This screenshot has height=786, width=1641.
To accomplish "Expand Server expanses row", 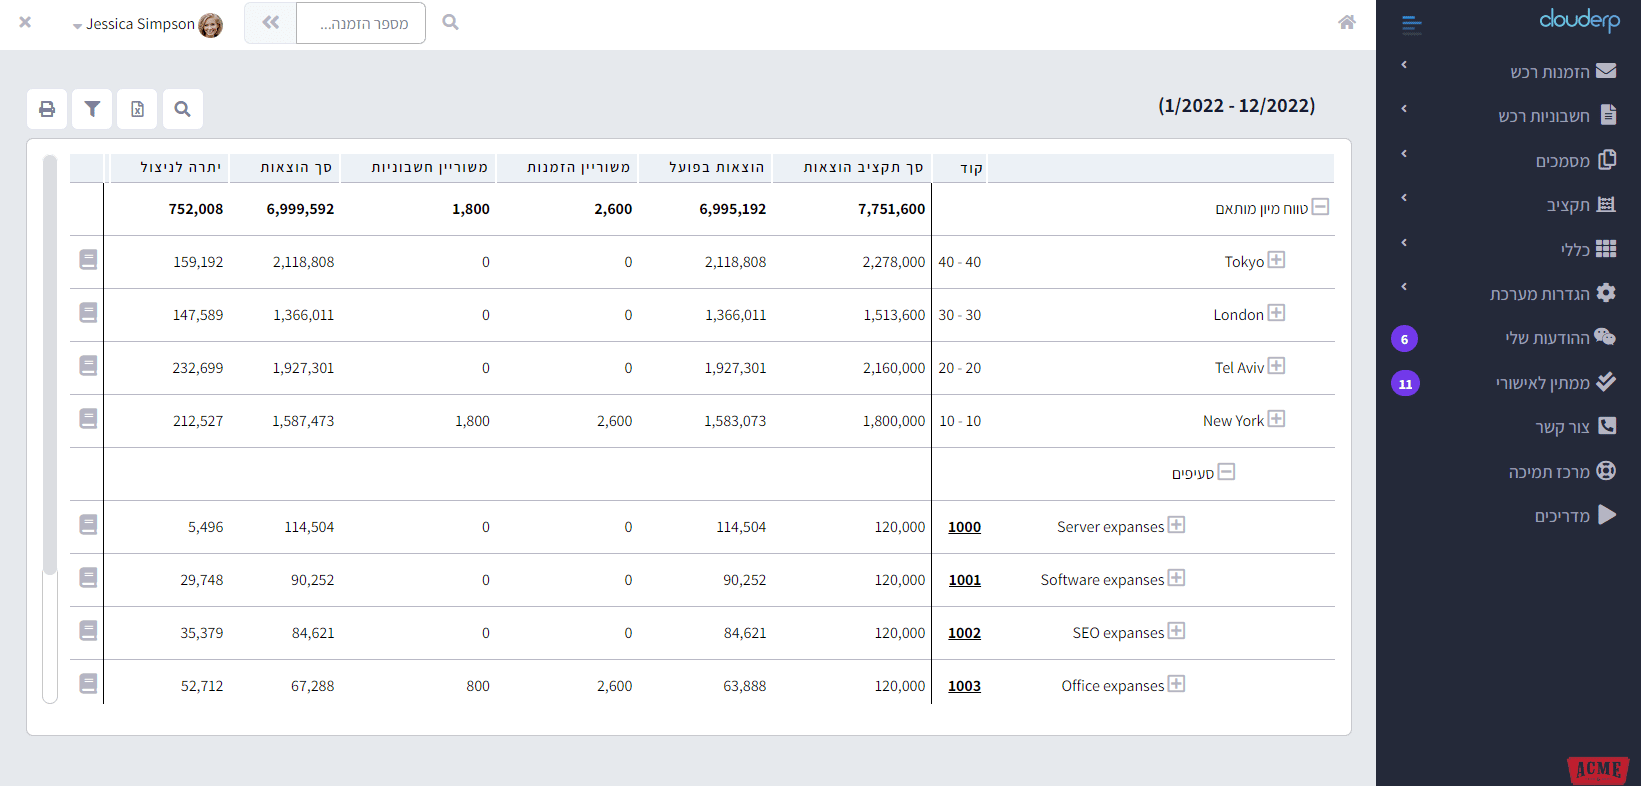I will [1176, 525].
